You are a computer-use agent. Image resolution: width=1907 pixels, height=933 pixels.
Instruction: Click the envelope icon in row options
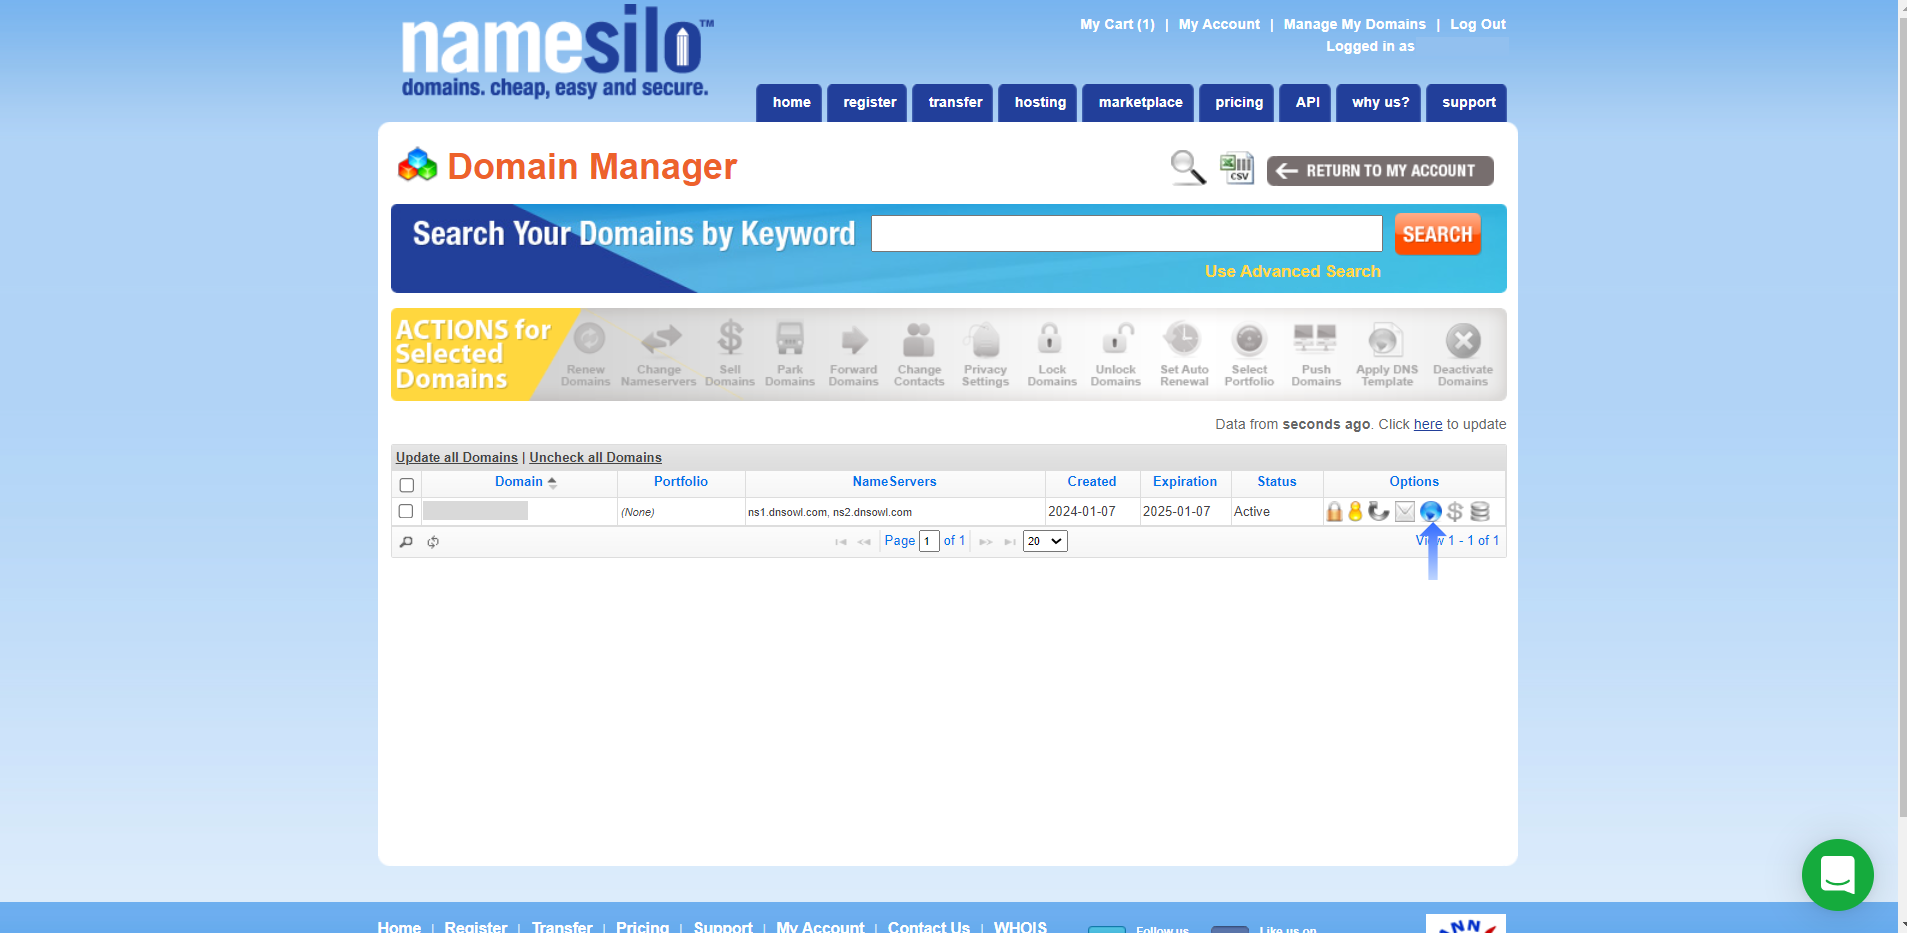pos(1405,512)
